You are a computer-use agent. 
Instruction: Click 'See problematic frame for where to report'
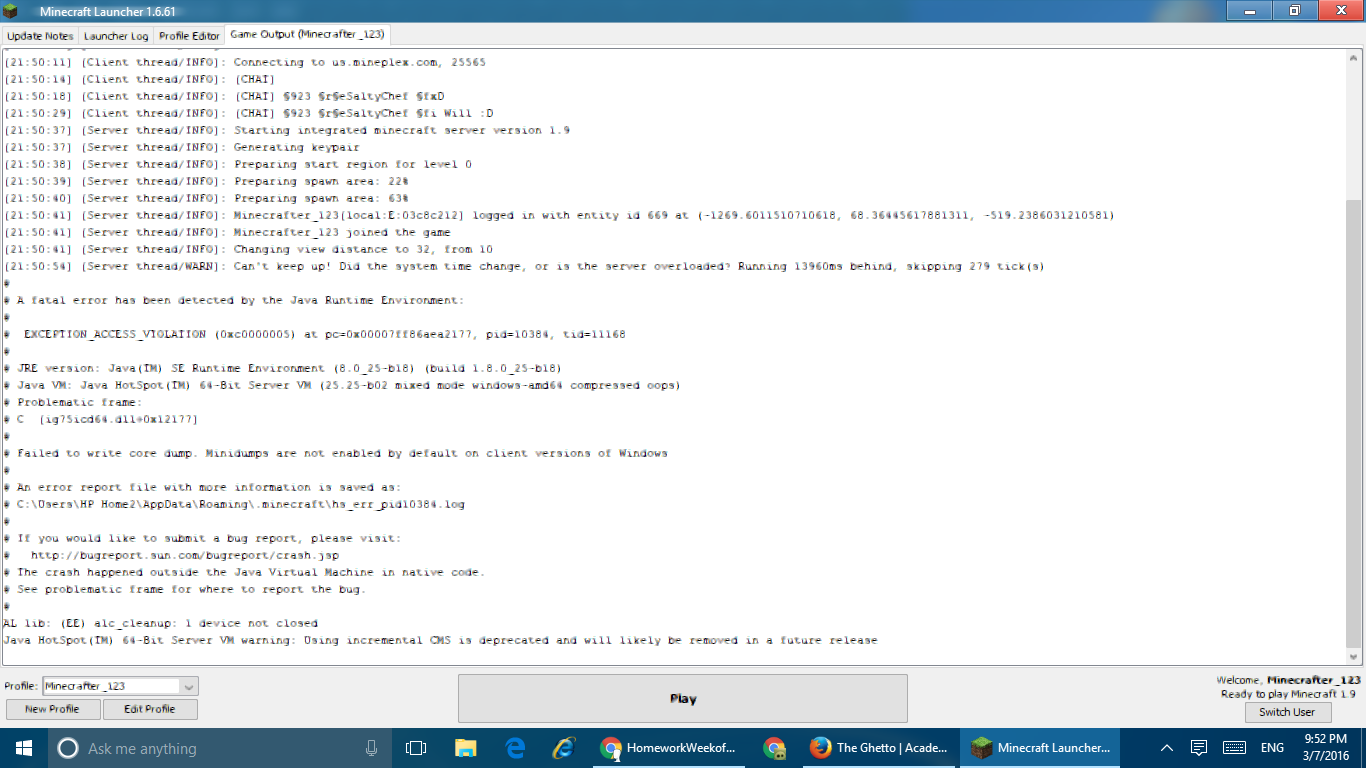185,589
